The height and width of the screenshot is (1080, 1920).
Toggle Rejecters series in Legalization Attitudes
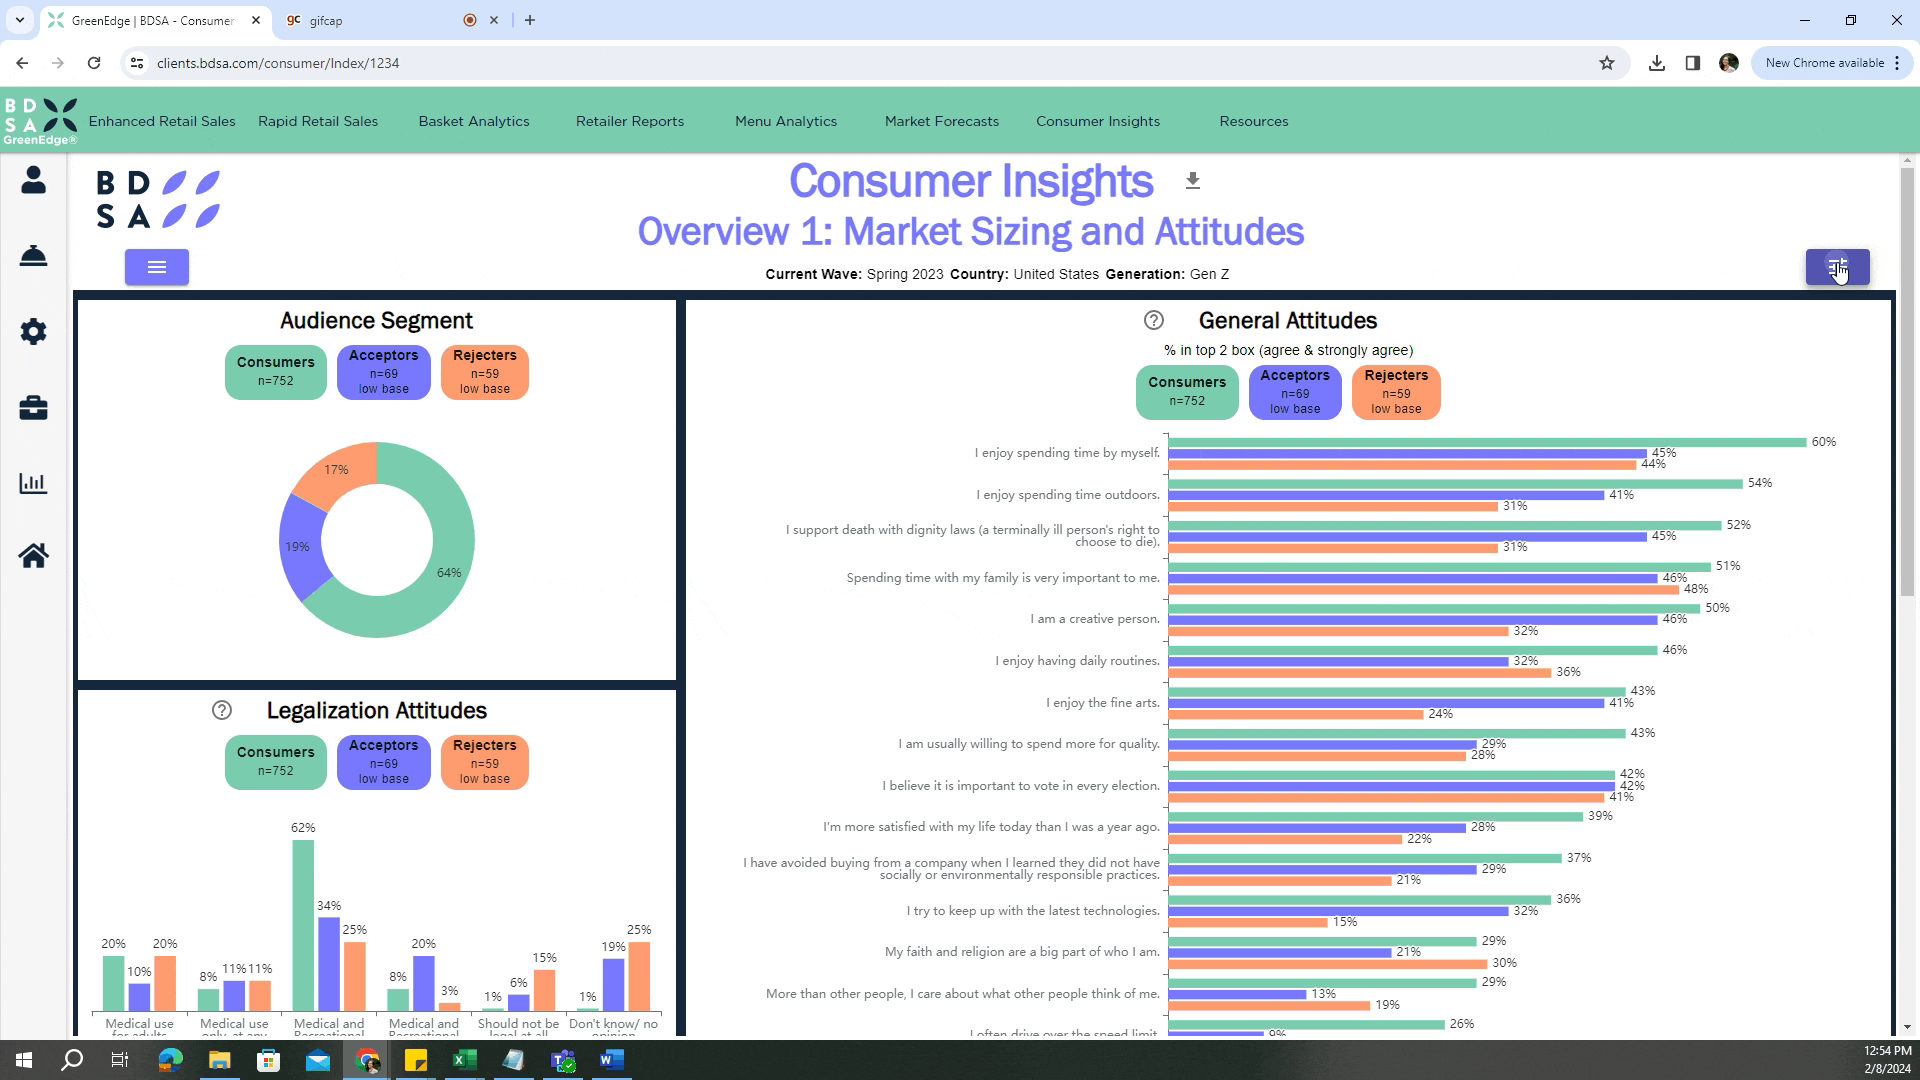point(484,761)
